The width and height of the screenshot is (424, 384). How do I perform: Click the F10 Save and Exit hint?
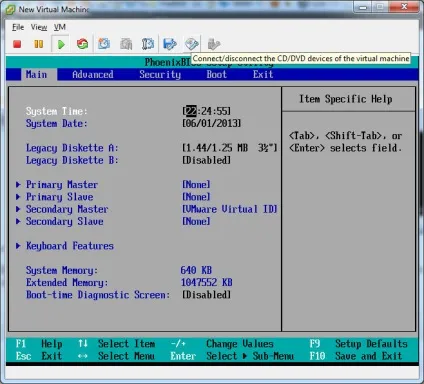[x=356, y=356]
